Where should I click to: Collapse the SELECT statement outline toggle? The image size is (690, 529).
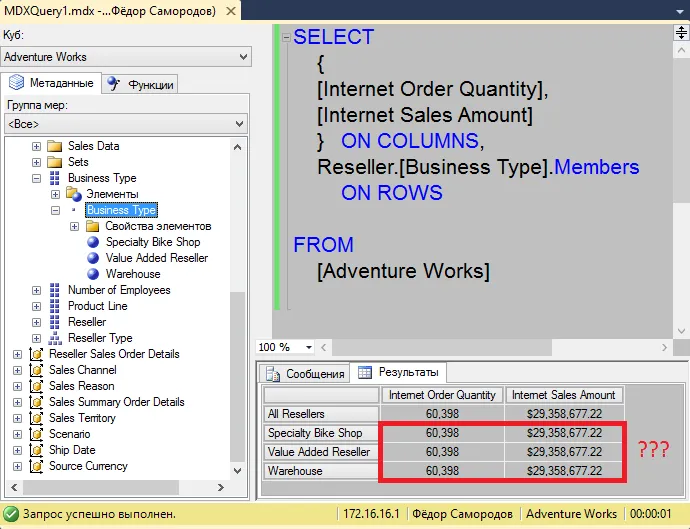tap(286, 38)
